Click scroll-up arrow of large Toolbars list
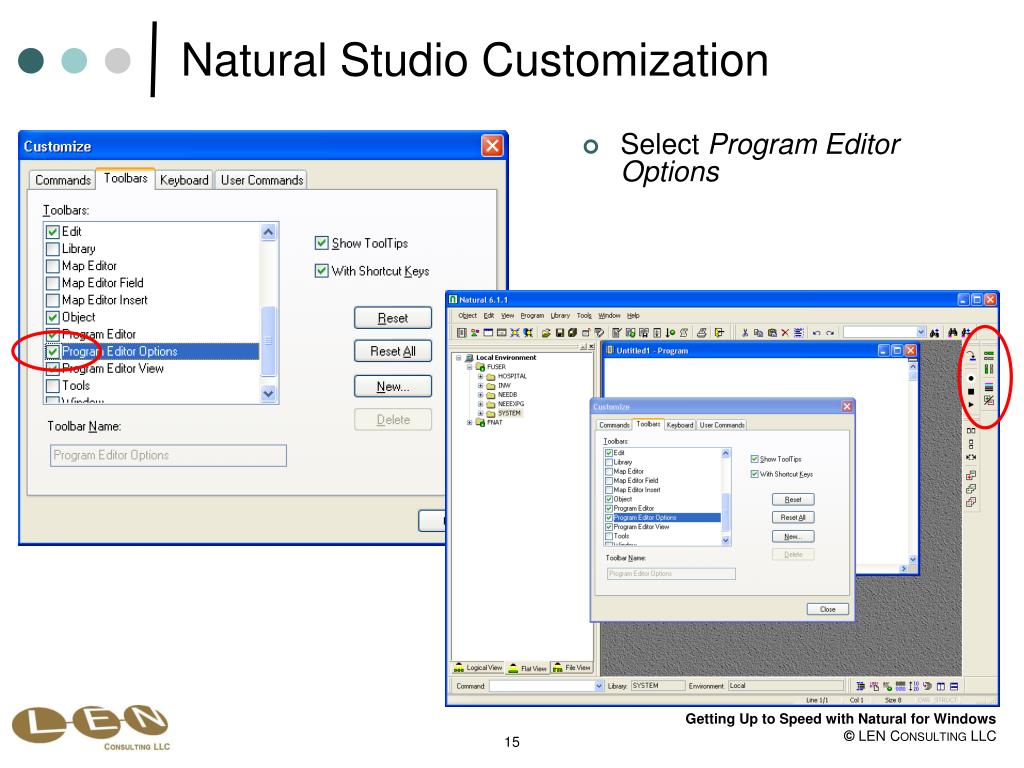The height and width of the screenshot is (768, 1024). pos(268,232)
